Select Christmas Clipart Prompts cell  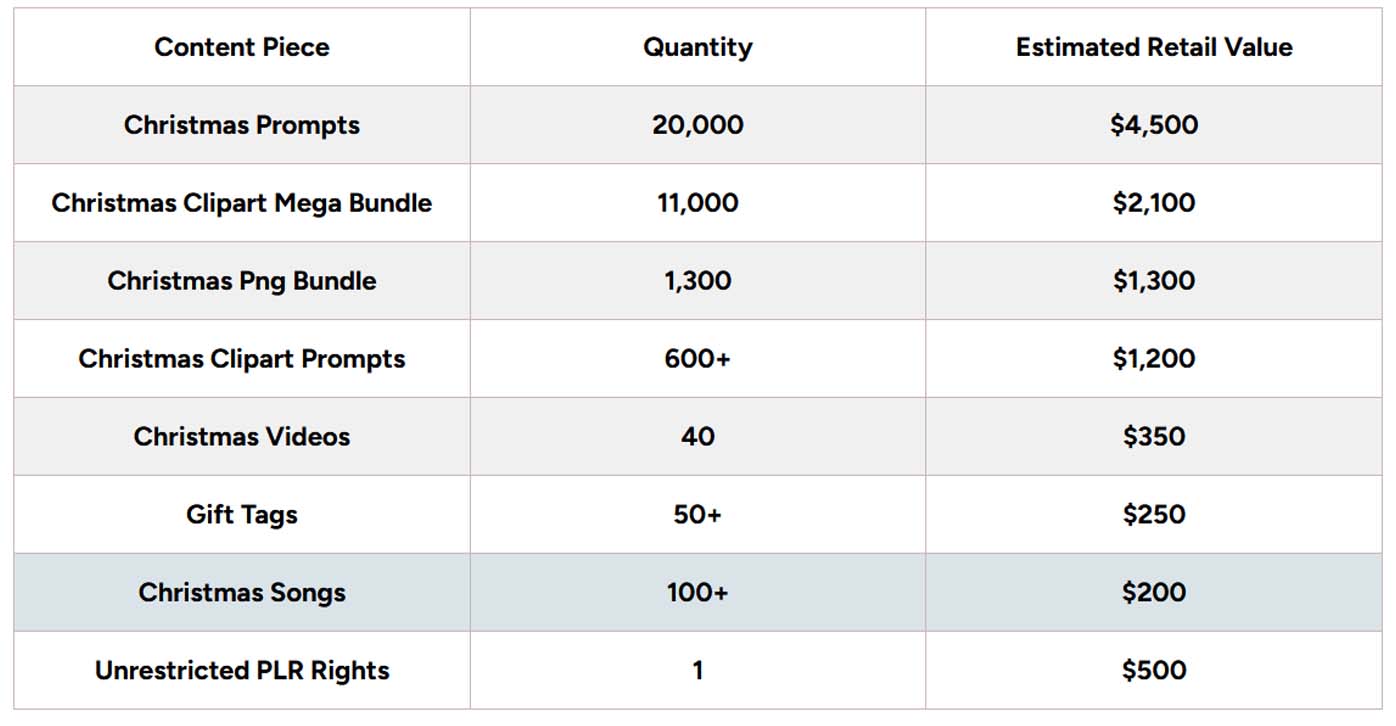point(242,359)
